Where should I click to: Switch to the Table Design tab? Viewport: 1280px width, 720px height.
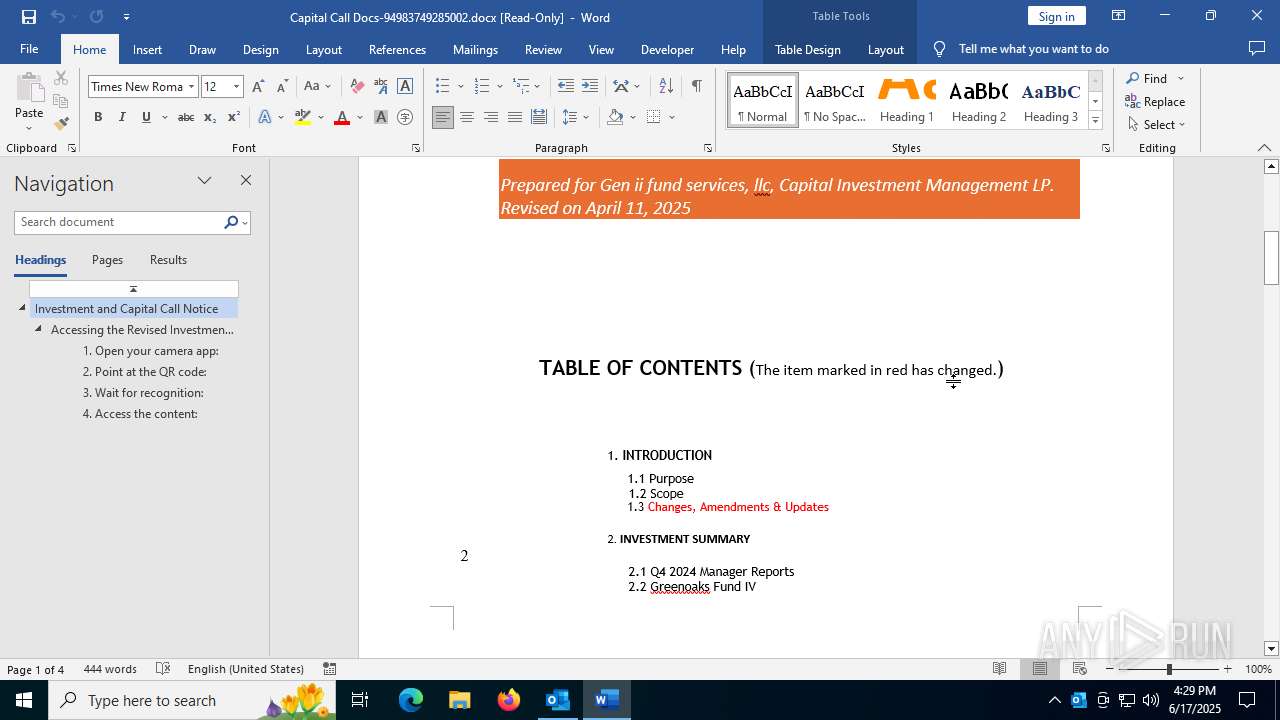[x=807, y=49]
